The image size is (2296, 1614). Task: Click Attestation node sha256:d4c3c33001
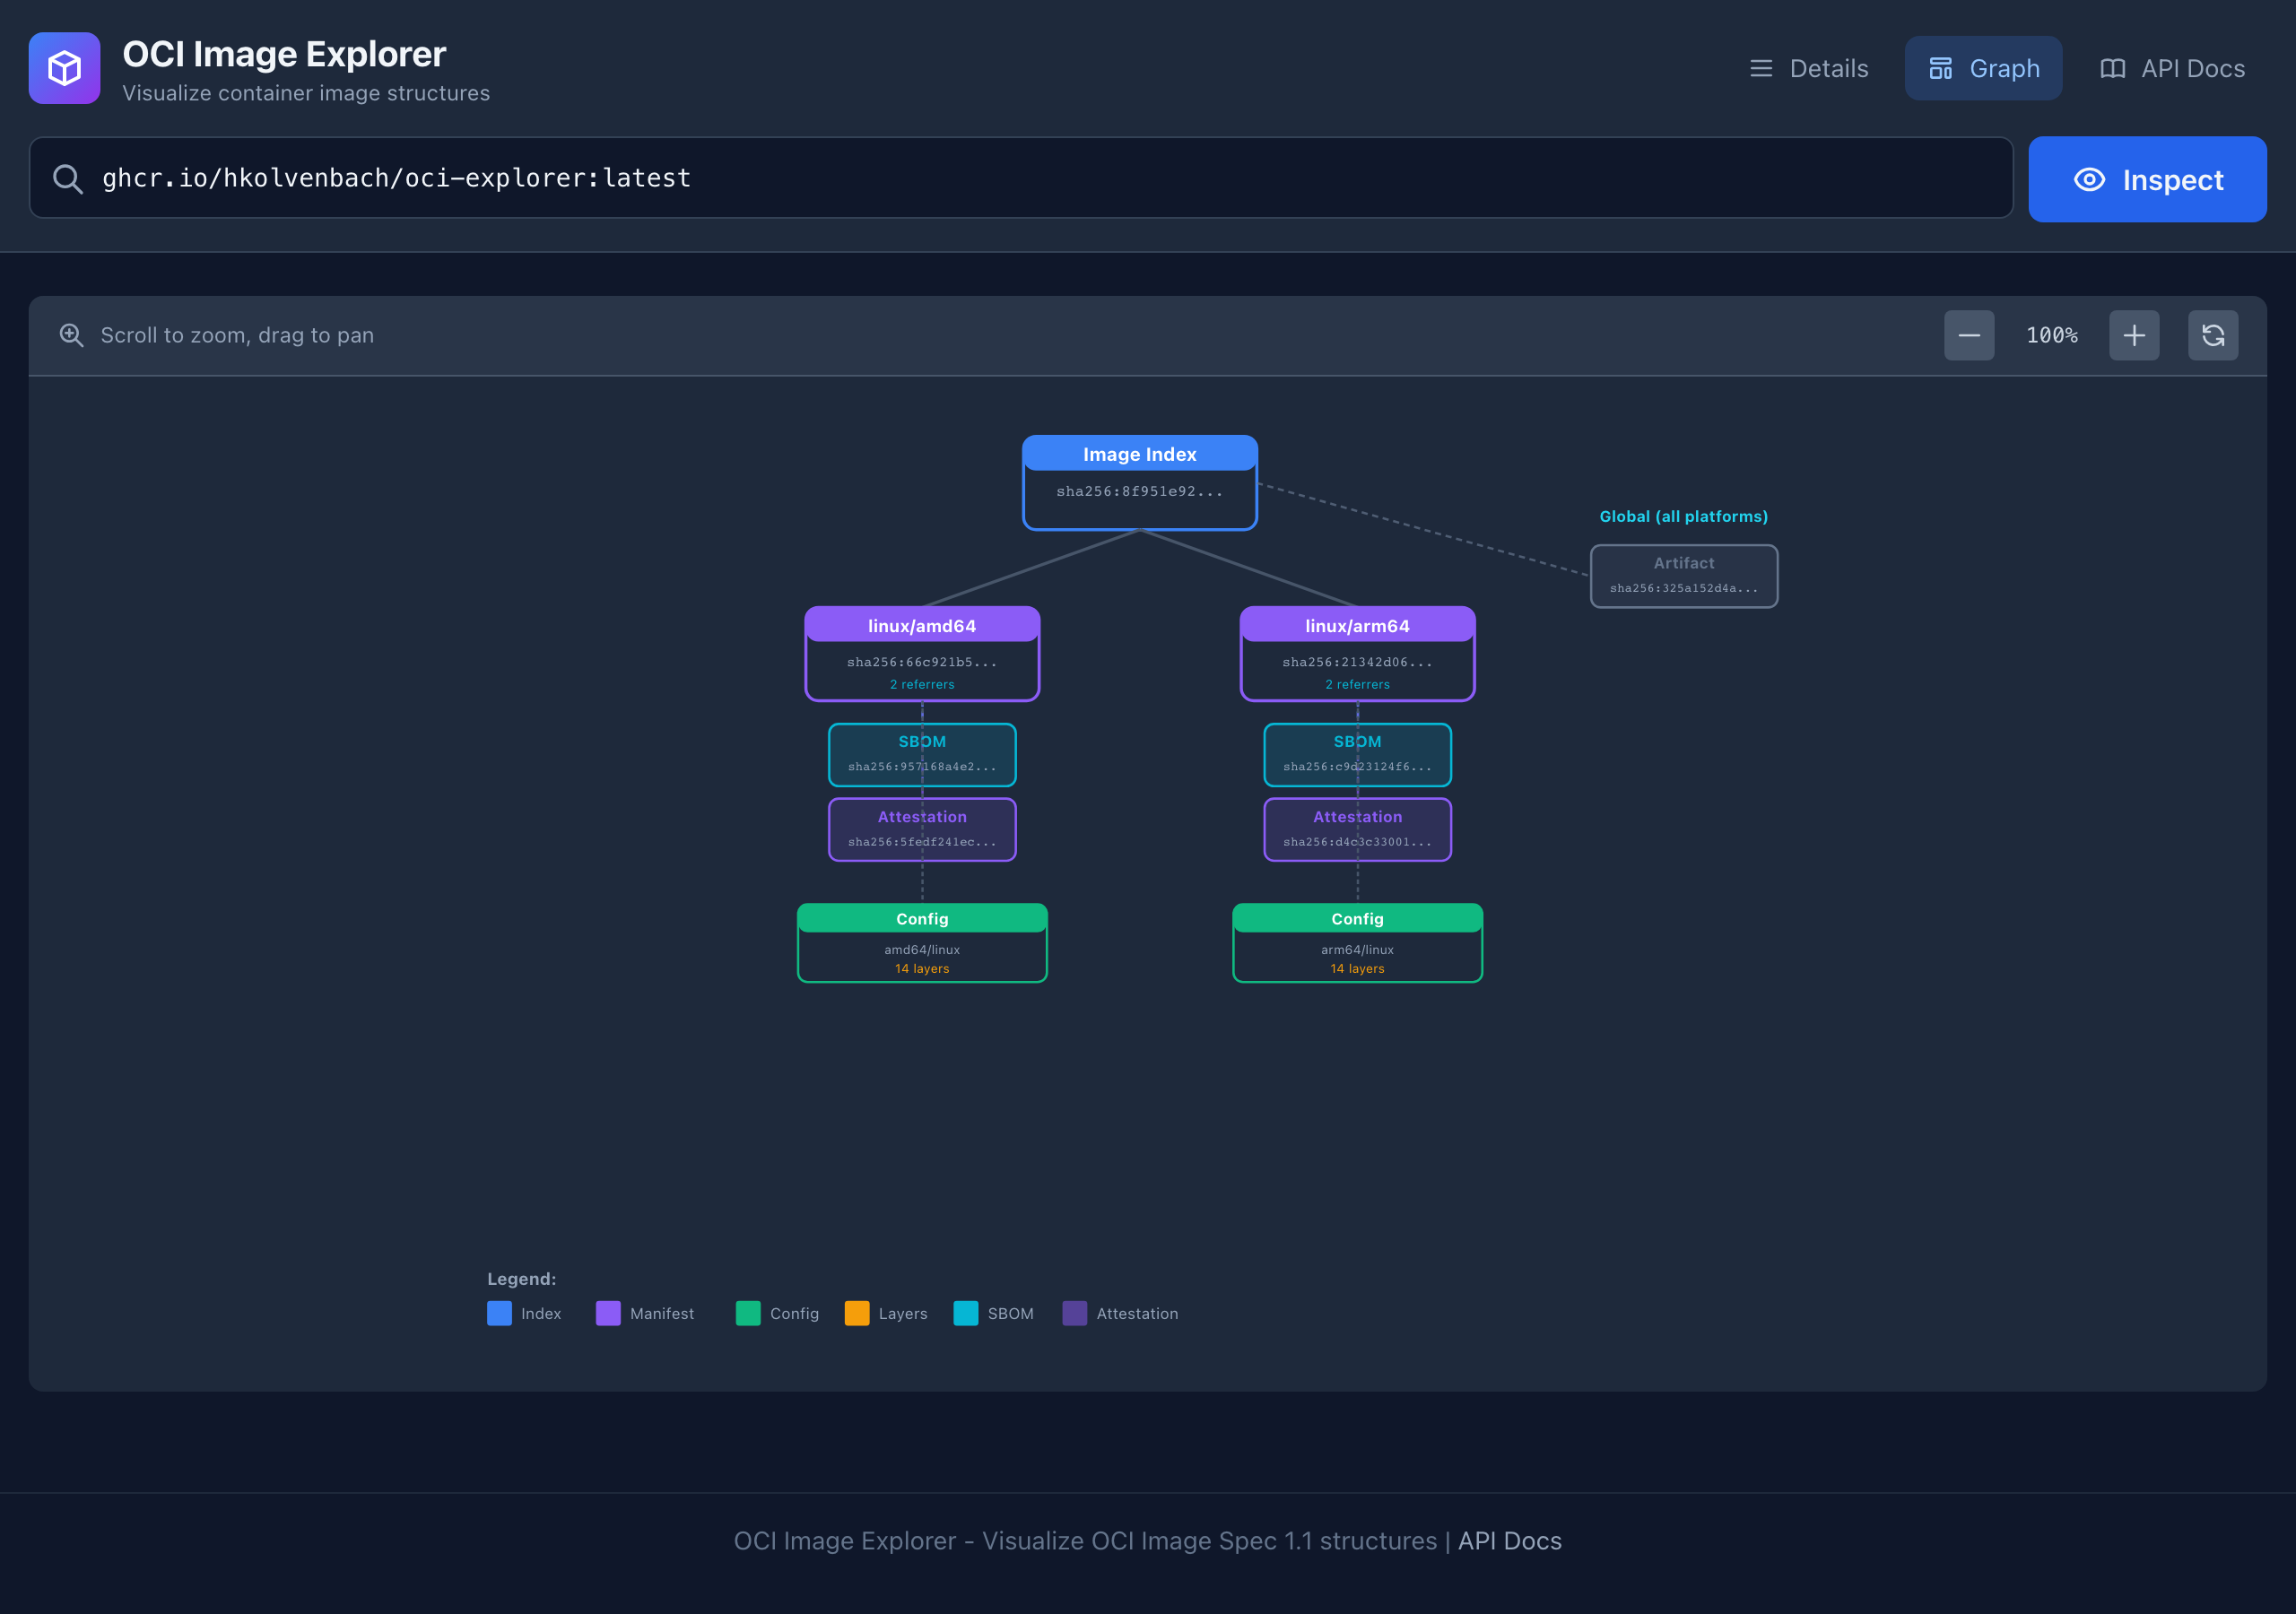pyautogui.click(x=1357, y=829)
